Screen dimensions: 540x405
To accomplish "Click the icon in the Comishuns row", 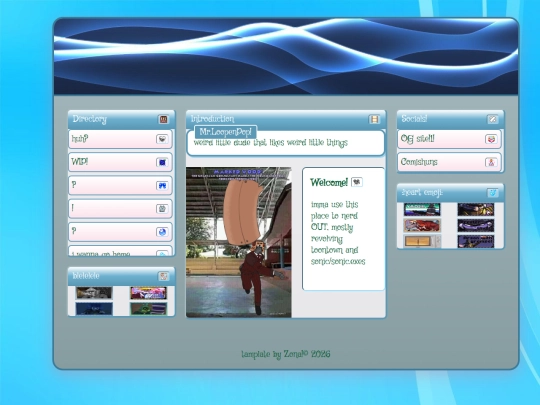I will (491, 162).
